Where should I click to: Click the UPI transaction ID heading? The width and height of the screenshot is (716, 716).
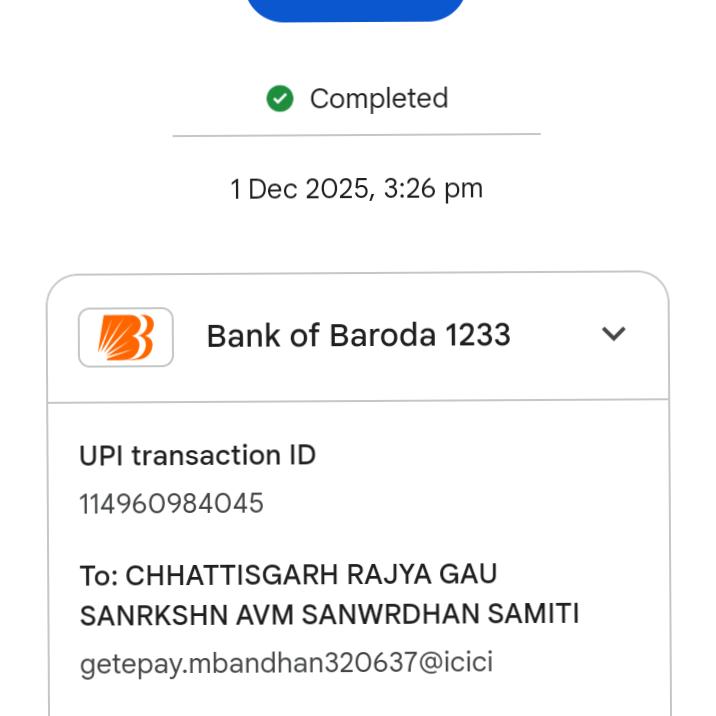coord(197,456)
